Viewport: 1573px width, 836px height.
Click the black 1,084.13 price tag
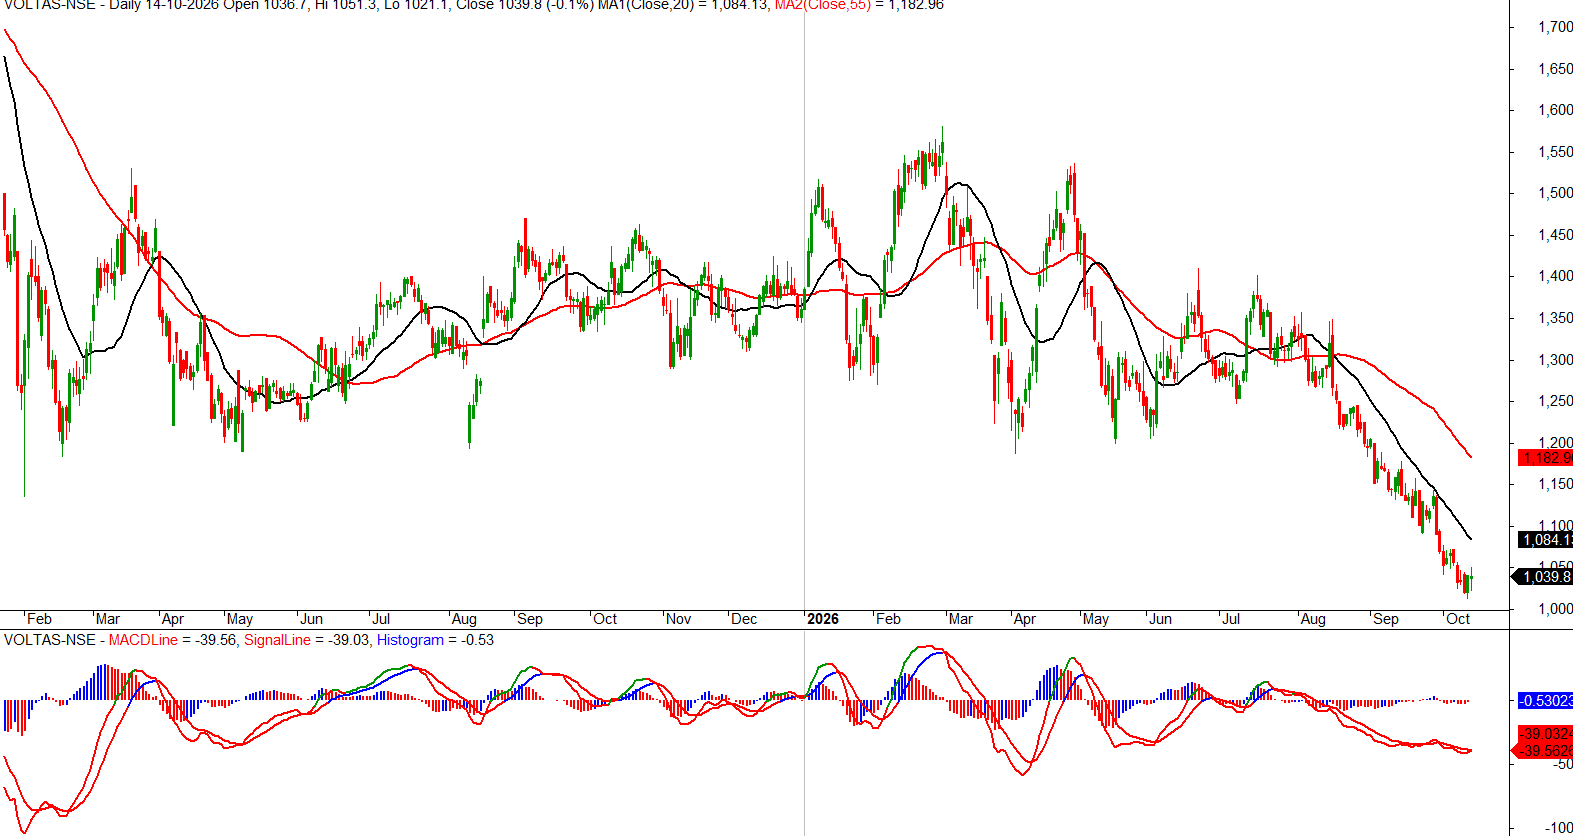pyautogui.click(x=1545, y=540)
